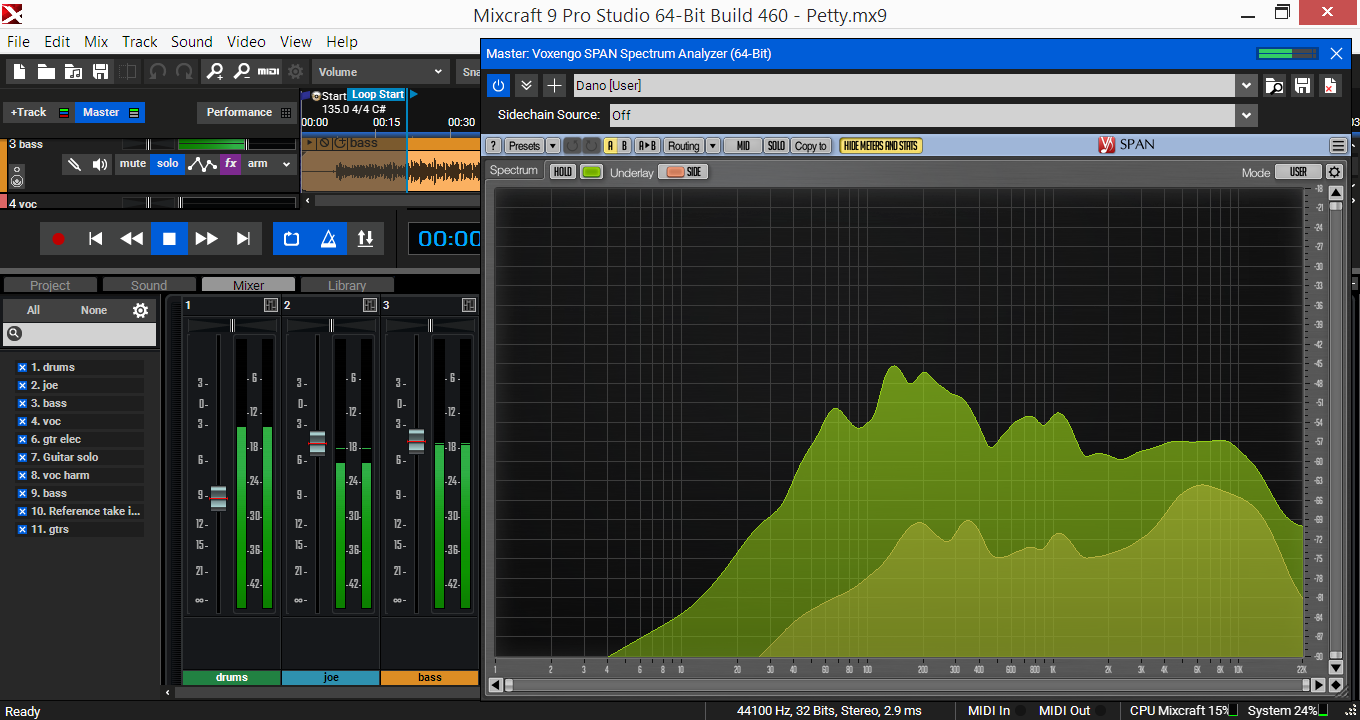Viewport: 1360px width, 720px height.
Task: Open the Sidechain Source dropdown
Action: (1246, 115)
